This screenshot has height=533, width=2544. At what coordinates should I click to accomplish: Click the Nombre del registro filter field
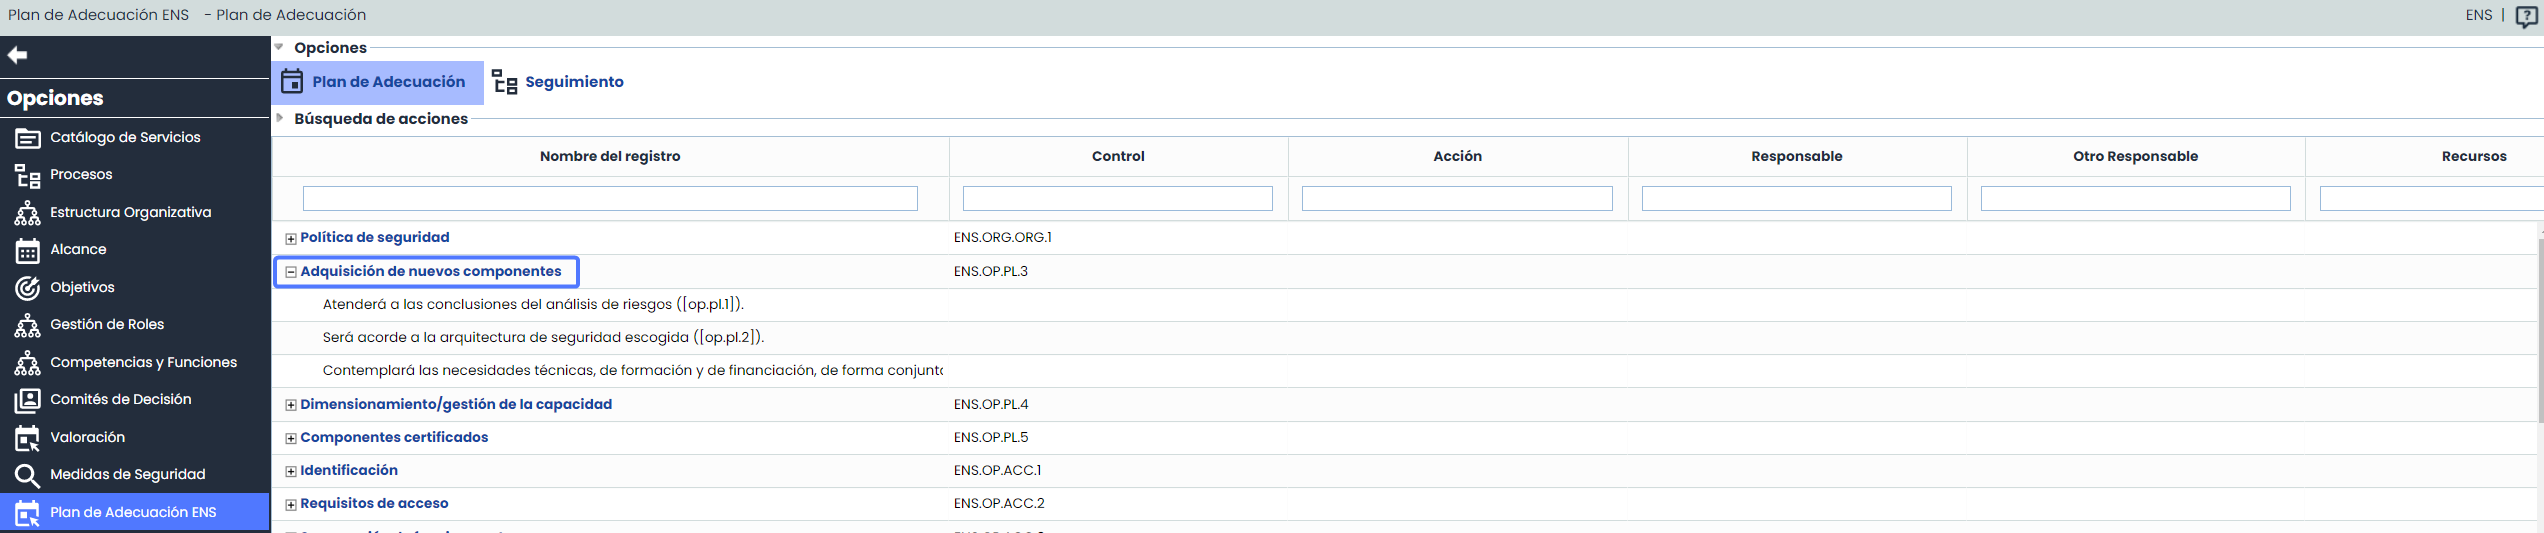coord(609,198)
